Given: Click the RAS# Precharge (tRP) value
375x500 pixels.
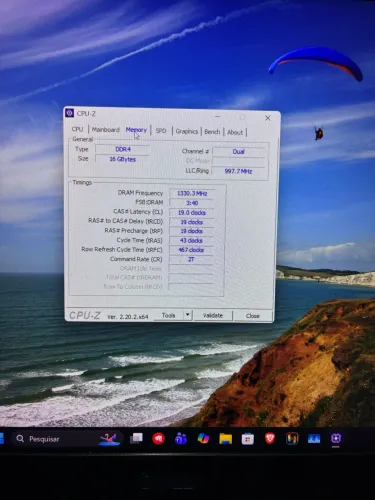Looking at the screenshot, I should 192,231.
